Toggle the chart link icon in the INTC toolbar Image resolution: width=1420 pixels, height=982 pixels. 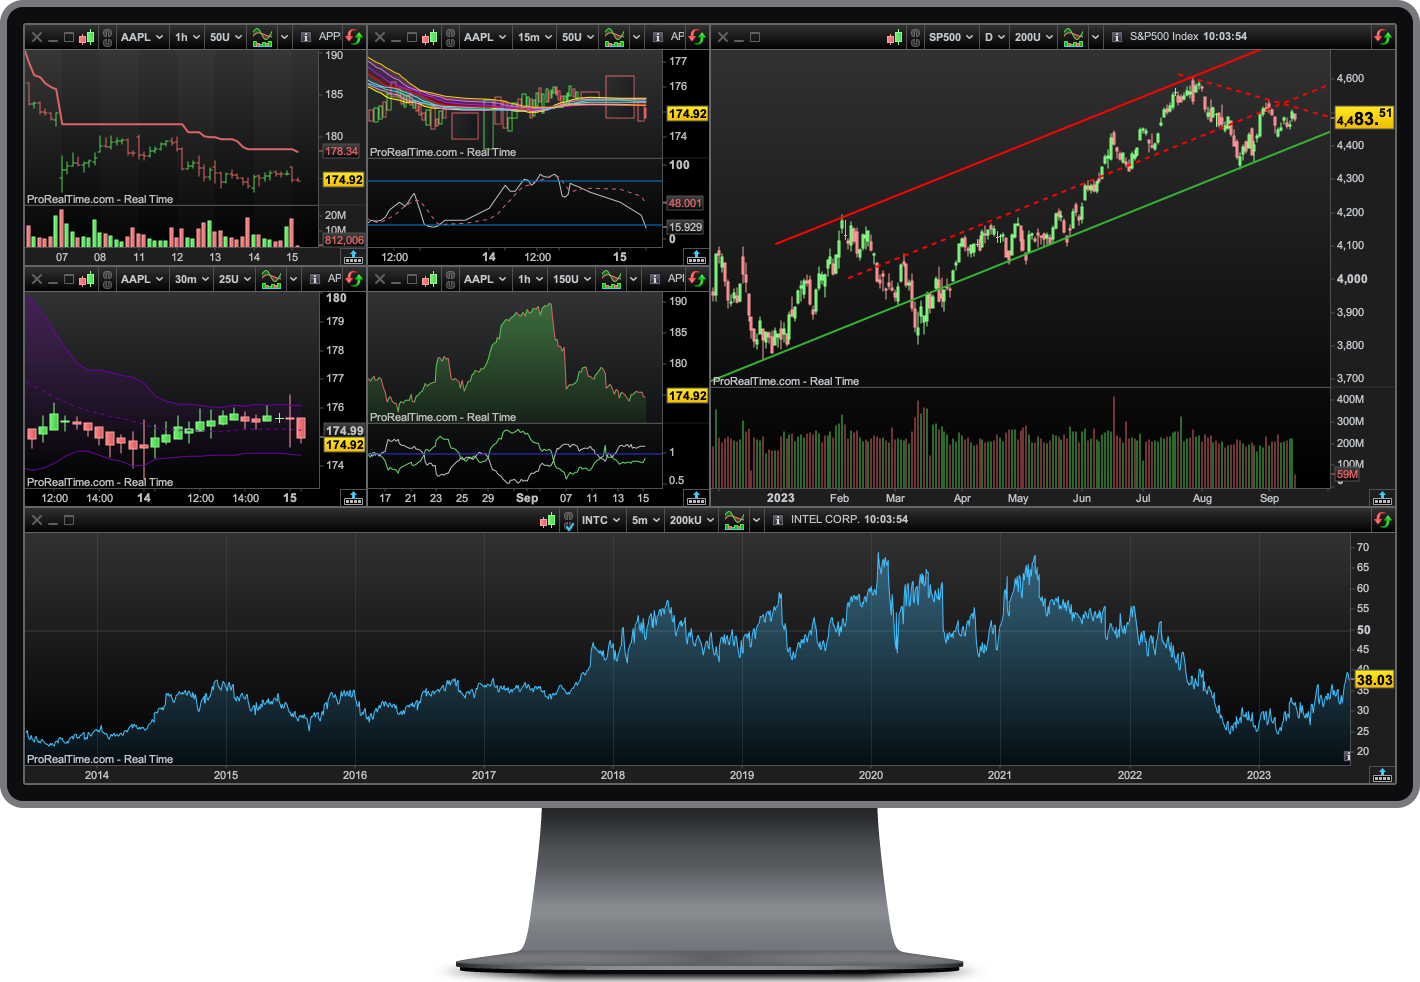click(x=568, y=520)
